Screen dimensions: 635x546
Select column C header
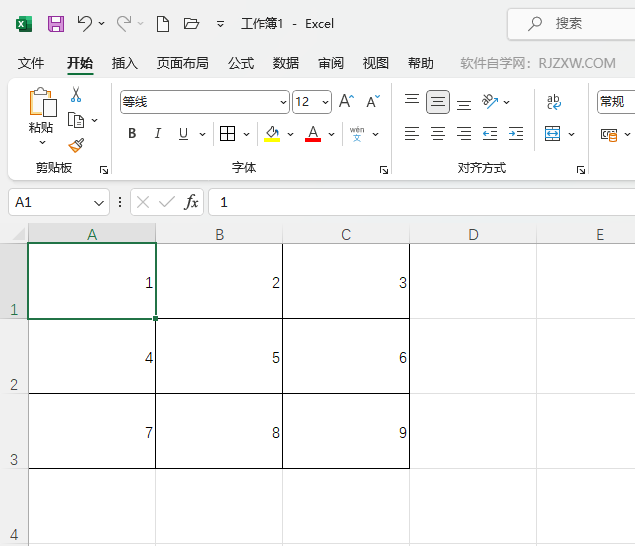(346, 234)
